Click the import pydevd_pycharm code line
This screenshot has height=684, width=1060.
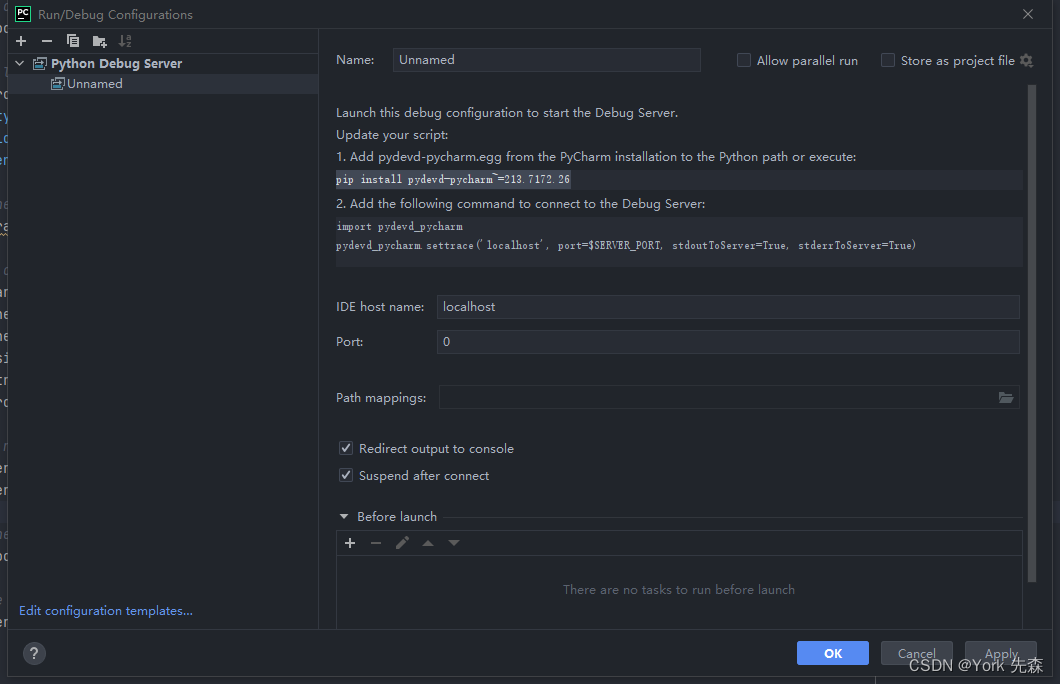point(400,226)
